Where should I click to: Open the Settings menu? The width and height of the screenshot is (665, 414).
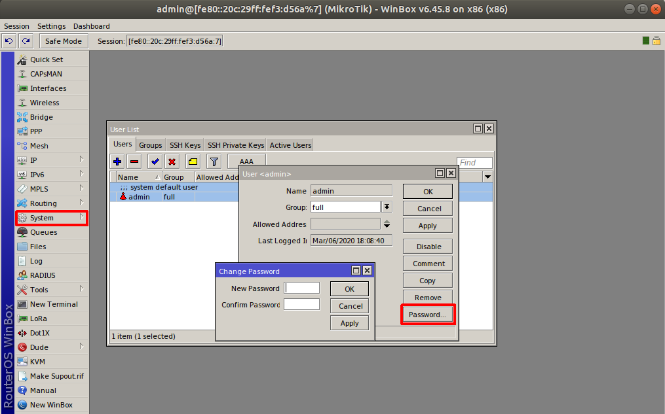tap(51, 26)
